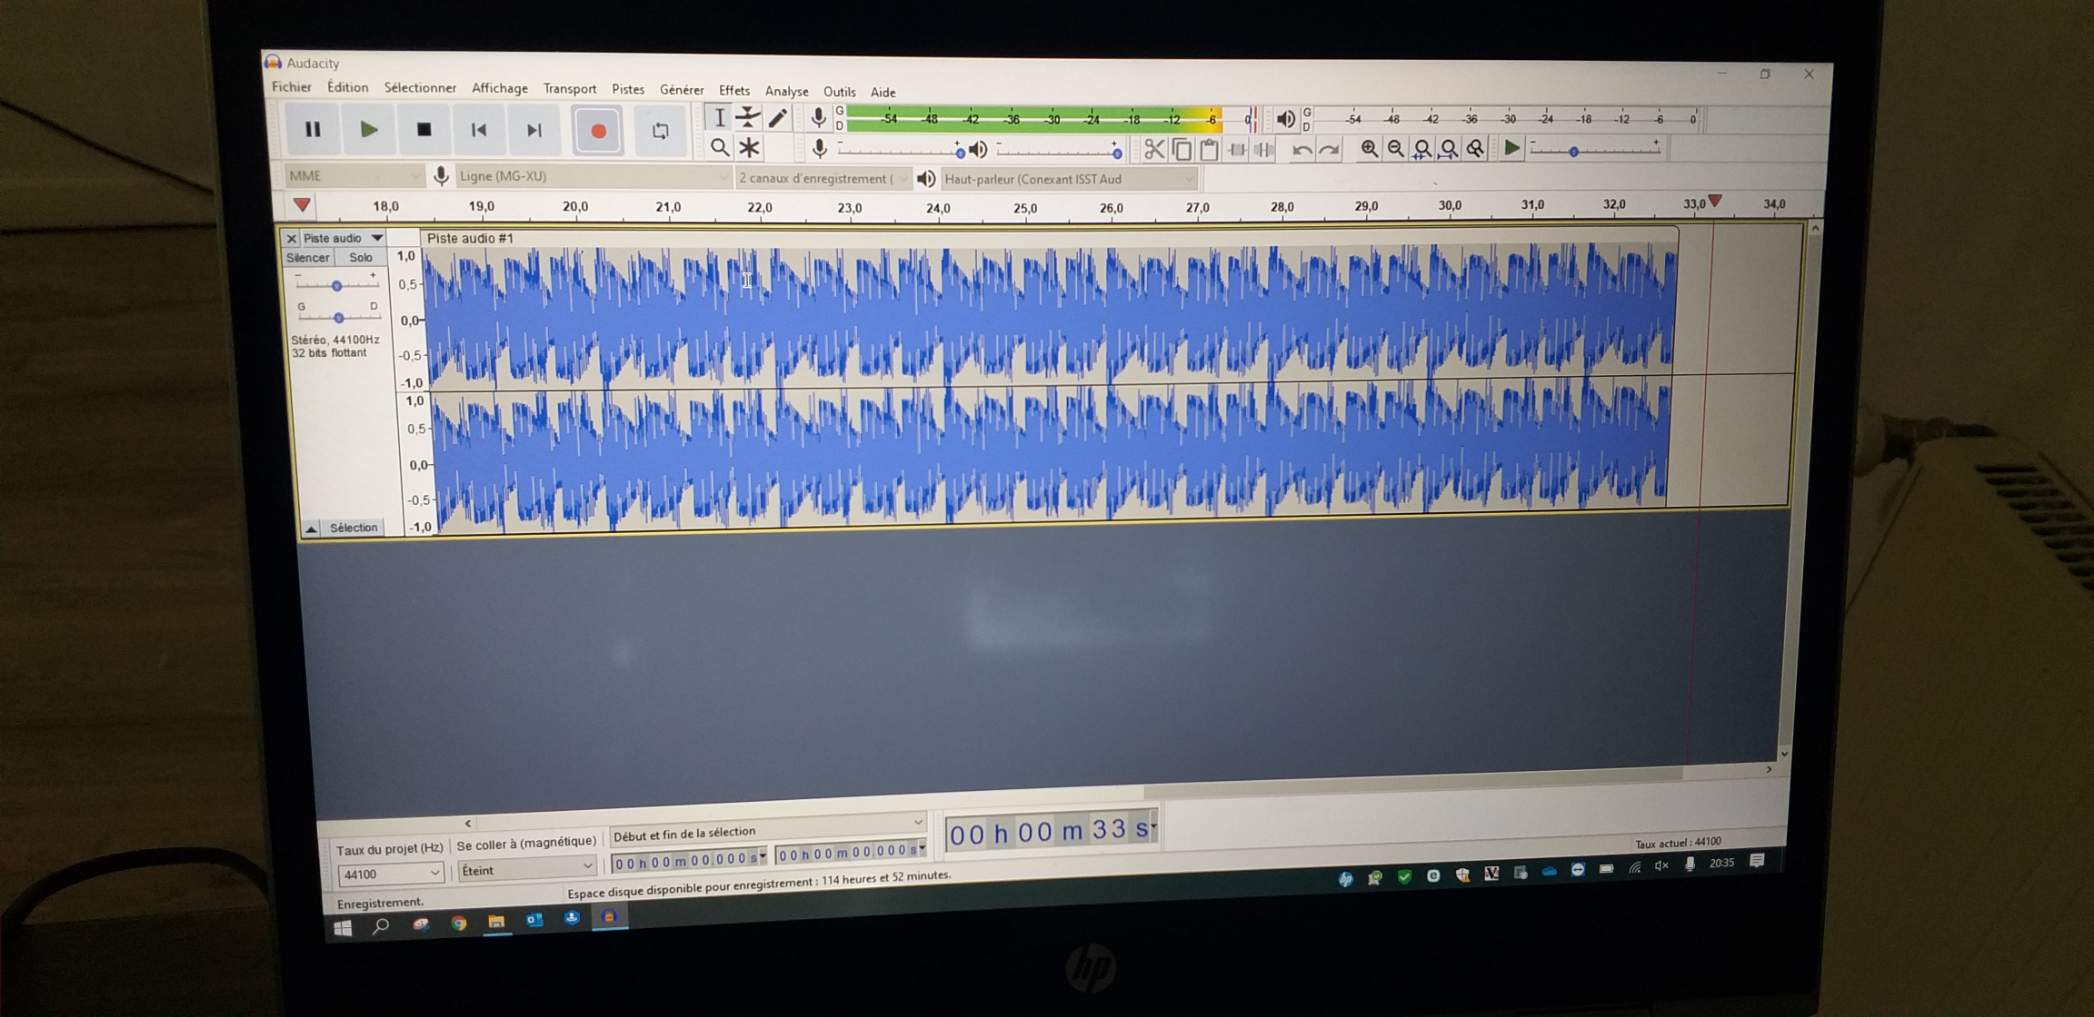Open the Sélectionner menu
2094x1017 pixels.
click(x=419, y=88)
